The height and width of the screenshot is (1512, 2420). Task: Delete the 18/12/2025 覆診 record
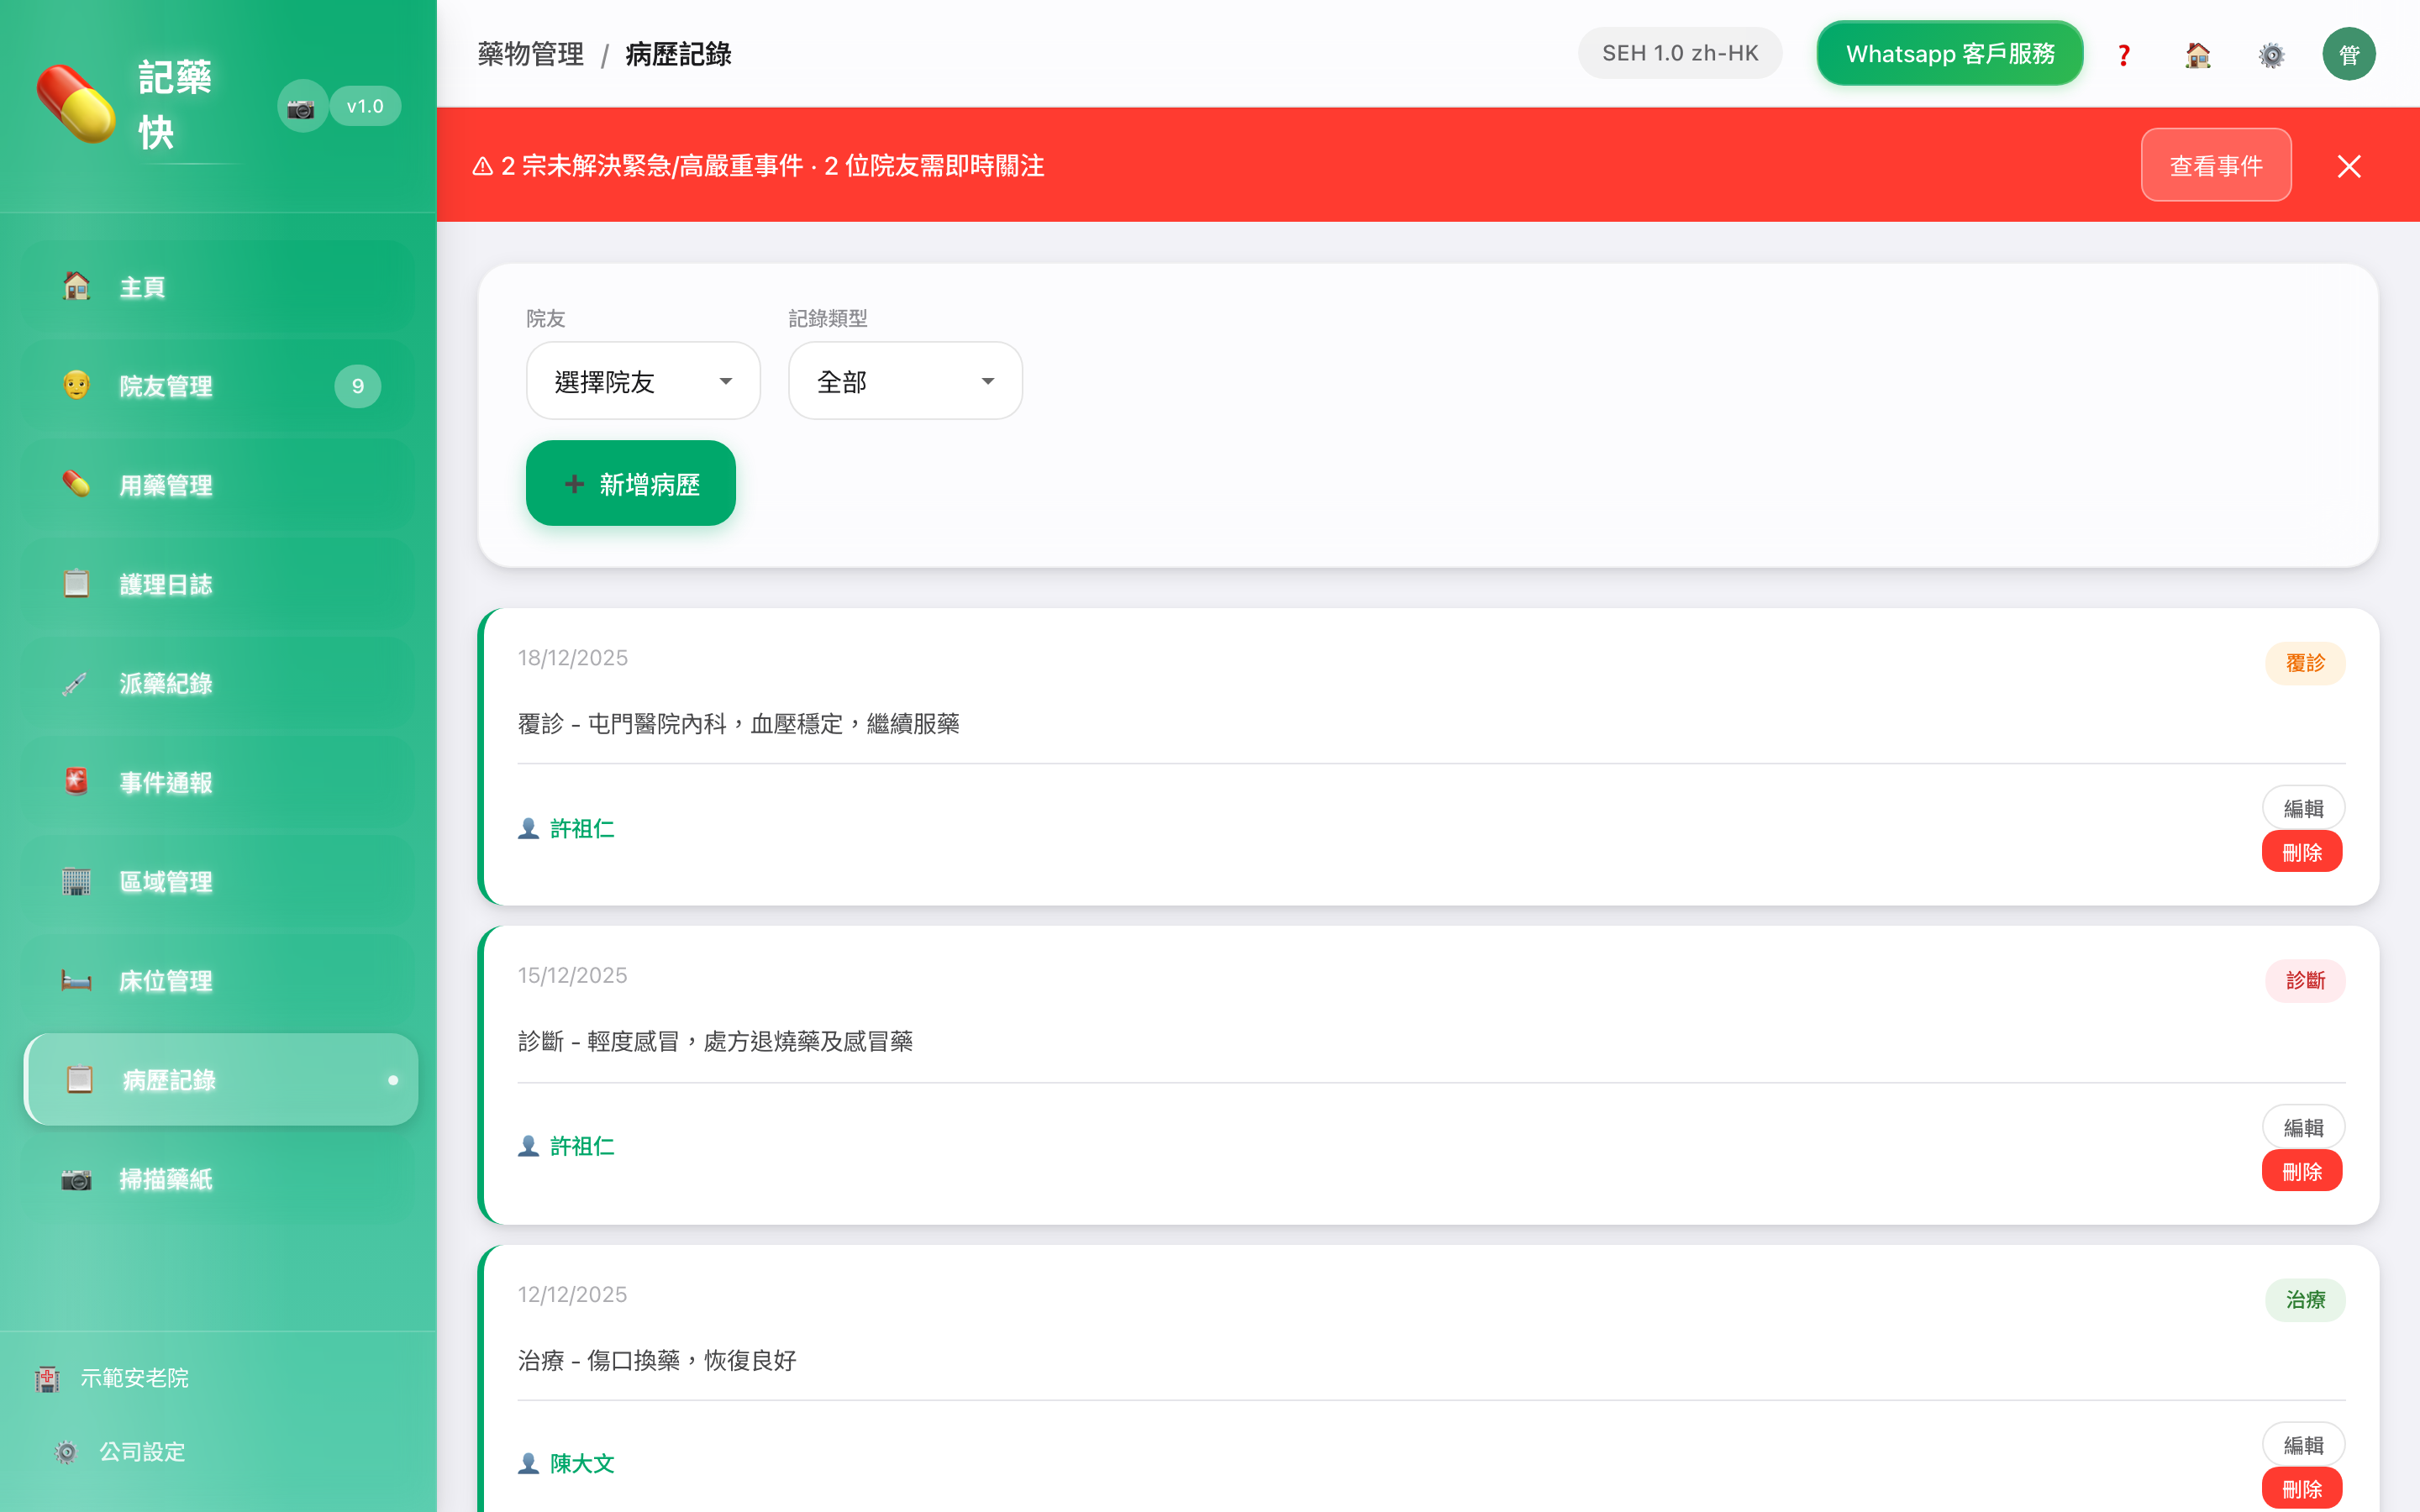click(x=2302, y=852)
